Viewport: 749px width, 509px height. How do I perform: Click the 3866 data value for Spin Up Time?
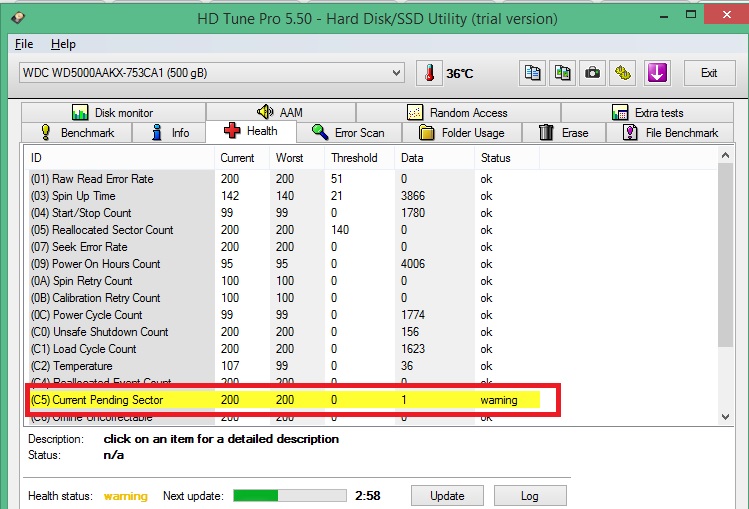tap(413, 196)
